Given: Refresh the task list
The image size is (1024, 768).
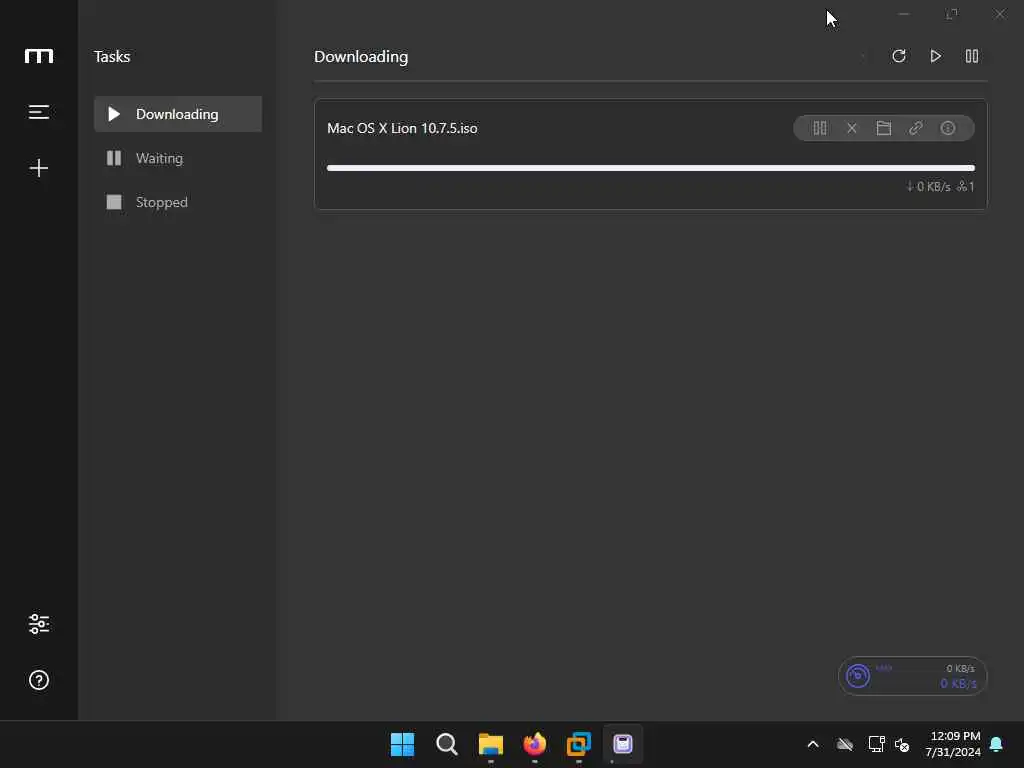Looking at the screenshot, I should [899, 56].
